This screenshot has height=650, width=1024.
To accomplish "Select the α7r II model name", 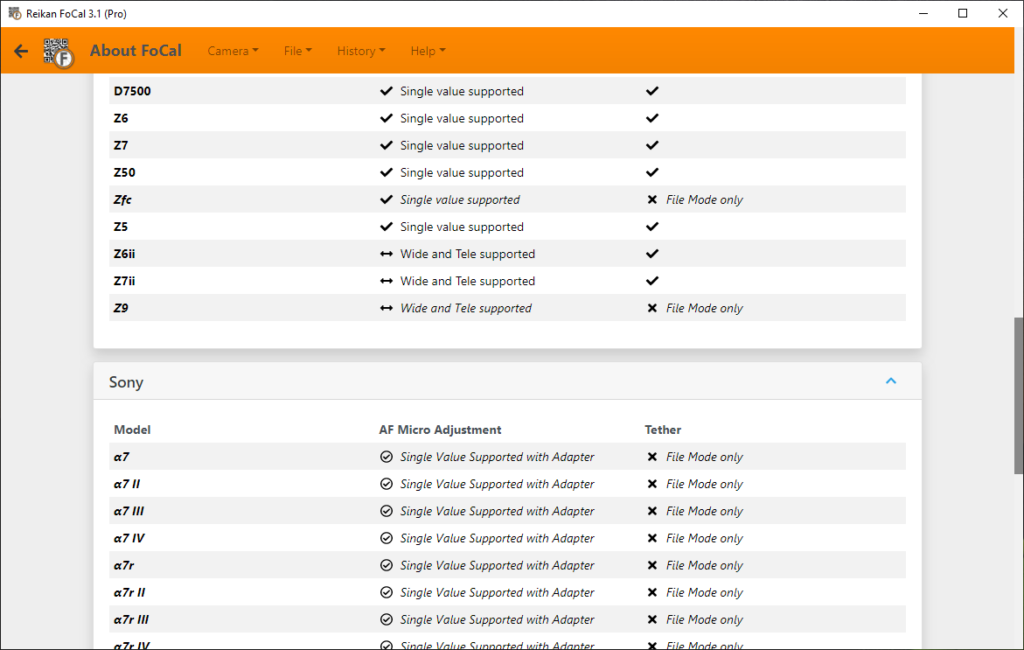I will pos(129,593).
